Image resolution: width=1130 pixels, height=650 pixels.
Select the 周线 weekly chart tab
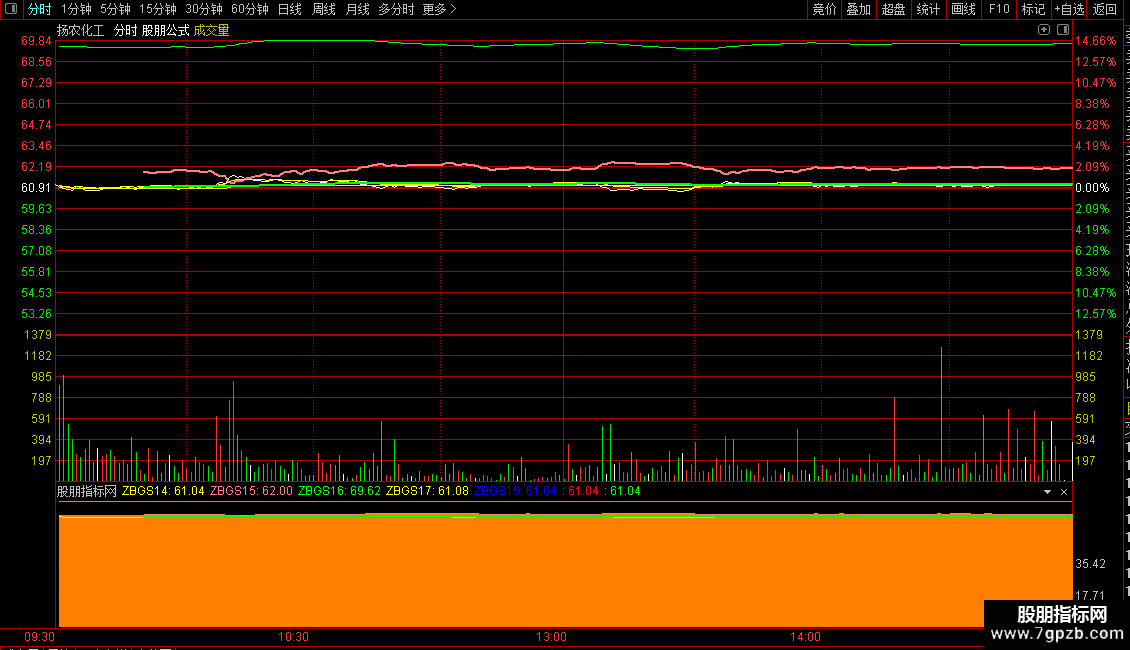[x=324, y=9]
